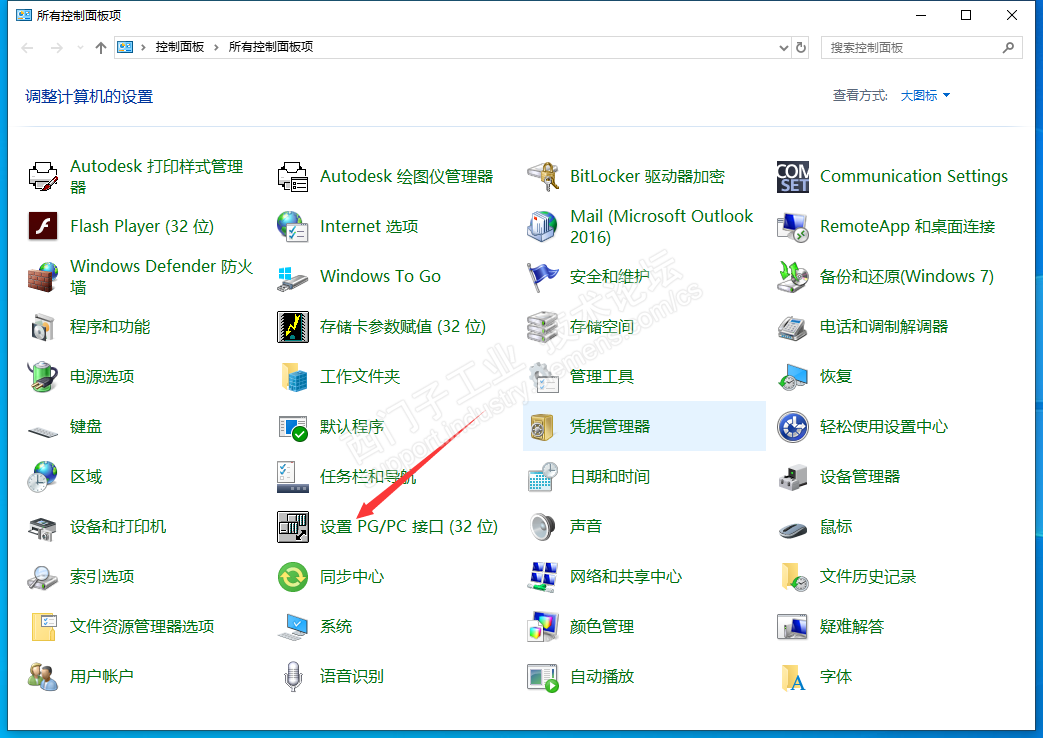The height and width of the screenshot is (738, 1043).
Task: Open Communication Settings COM SET icon
Action: [793, 176]
